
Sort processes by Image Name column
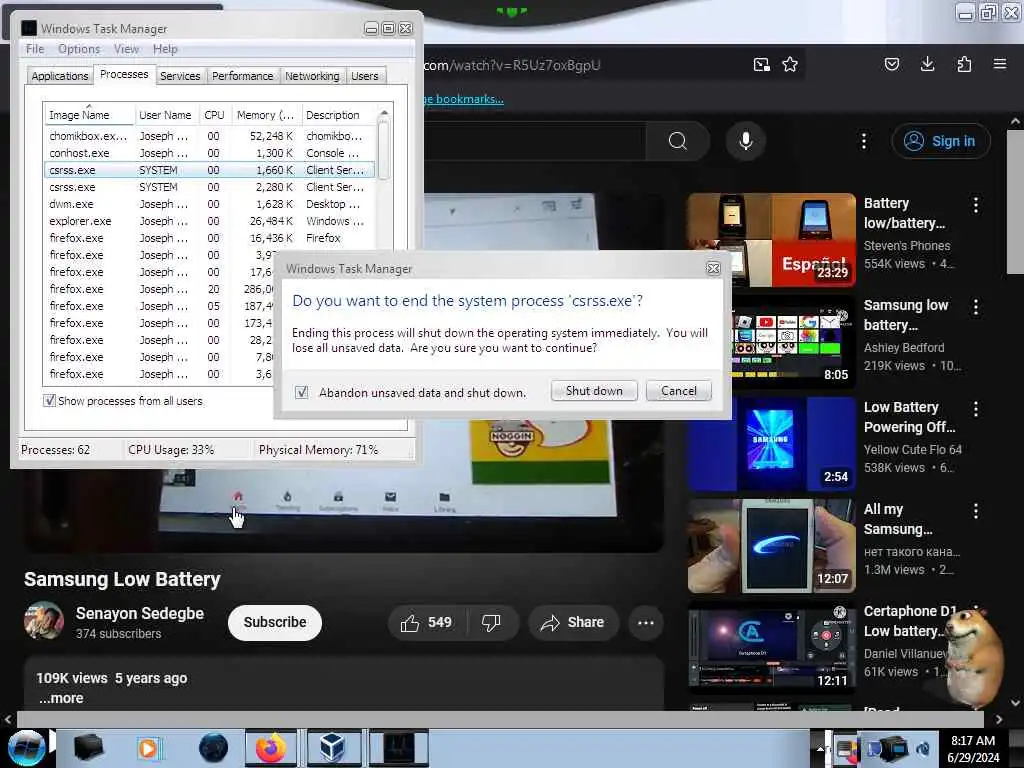tap(89, 115)
